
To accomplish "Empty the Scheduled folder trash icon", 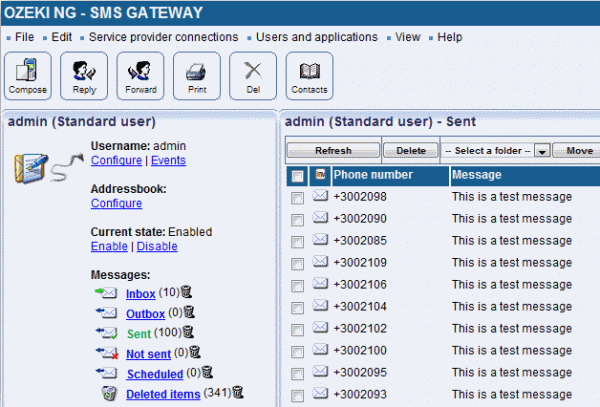I will (x=207, y=372).
